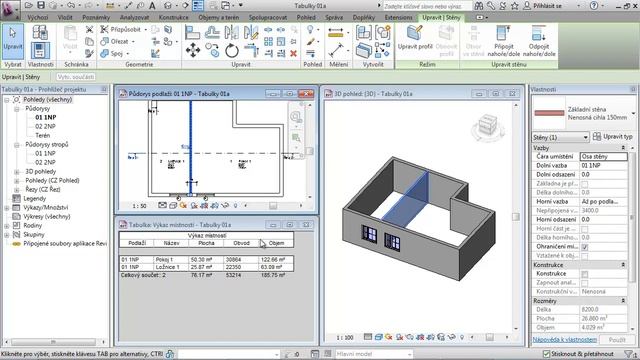Click the Mirror draw-axis icon

pyautogui.click(x=251, y=32)
